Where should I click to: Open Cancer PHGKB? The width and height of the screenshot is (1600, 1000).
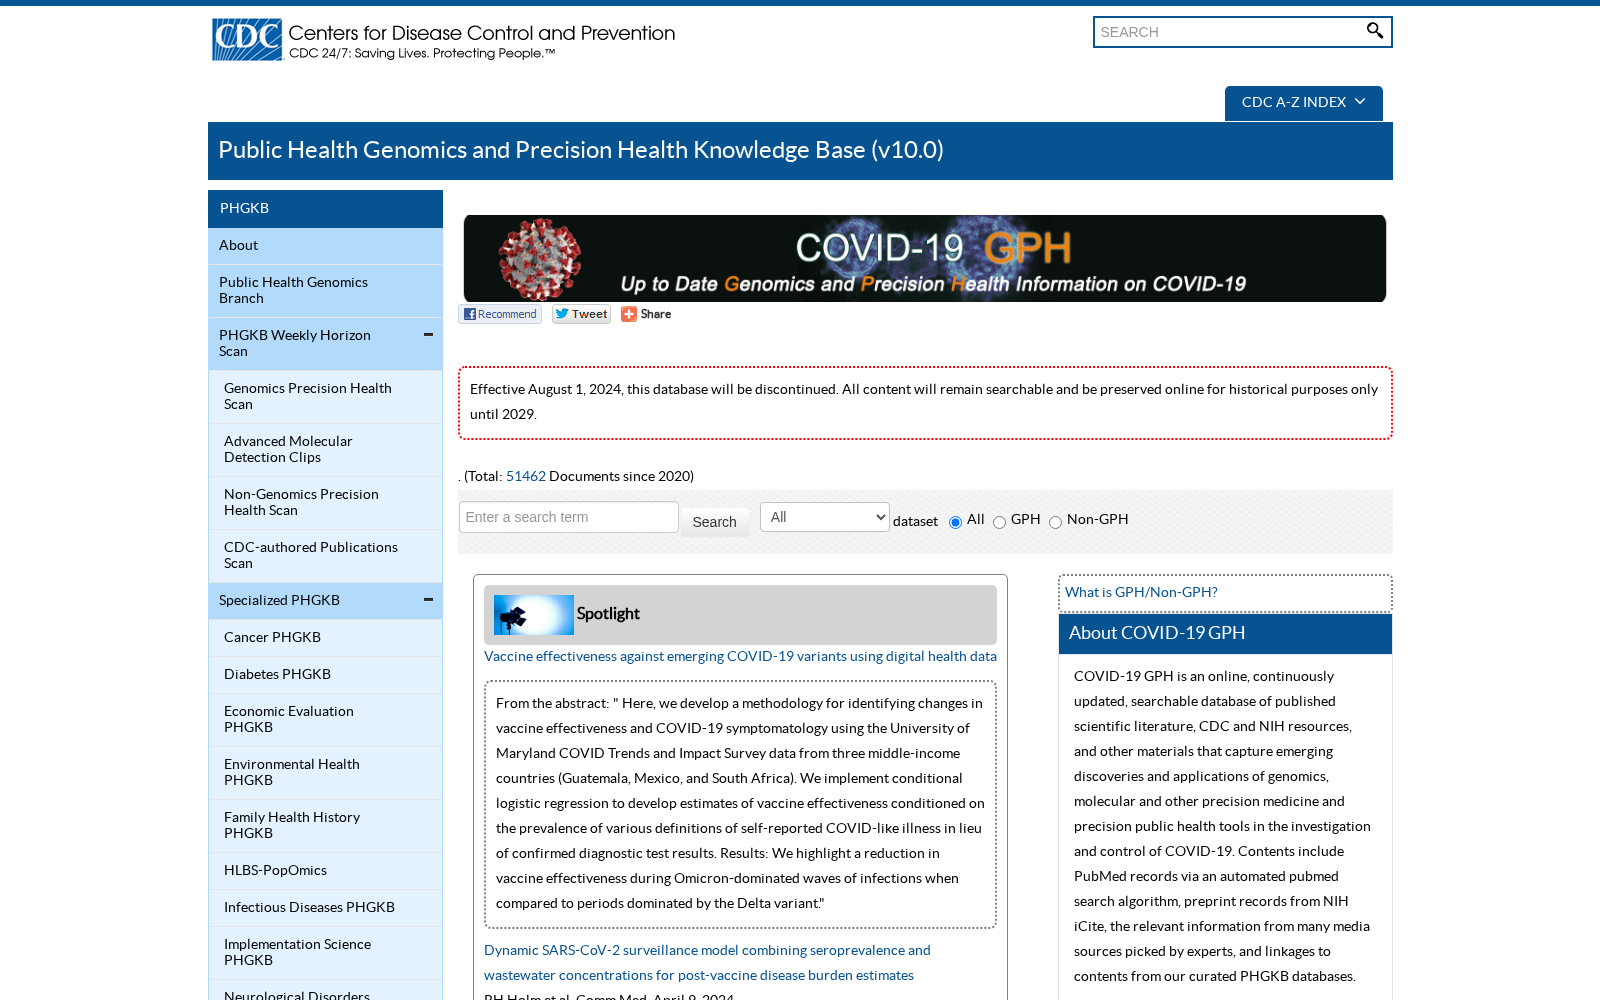pos(325,638)
